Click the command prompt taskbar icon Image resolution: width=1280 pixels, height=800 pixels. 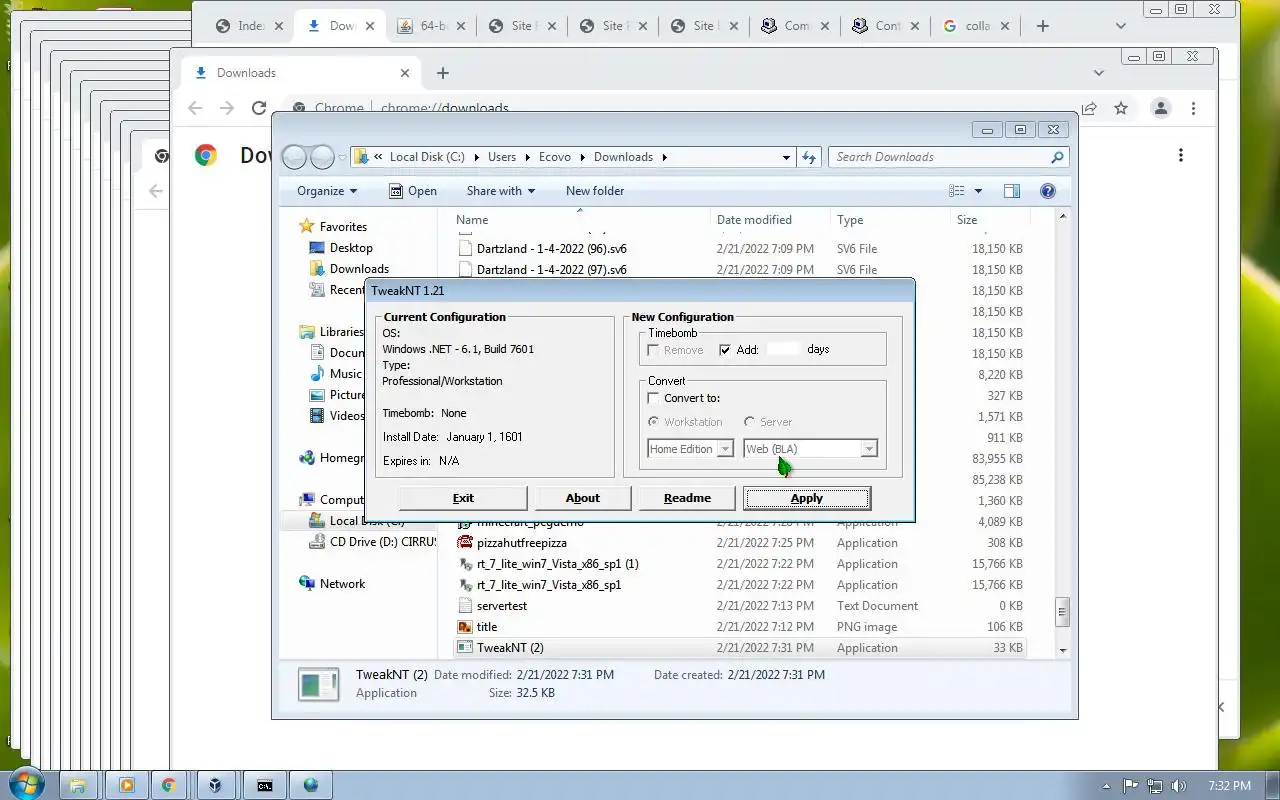pos(264,785)
